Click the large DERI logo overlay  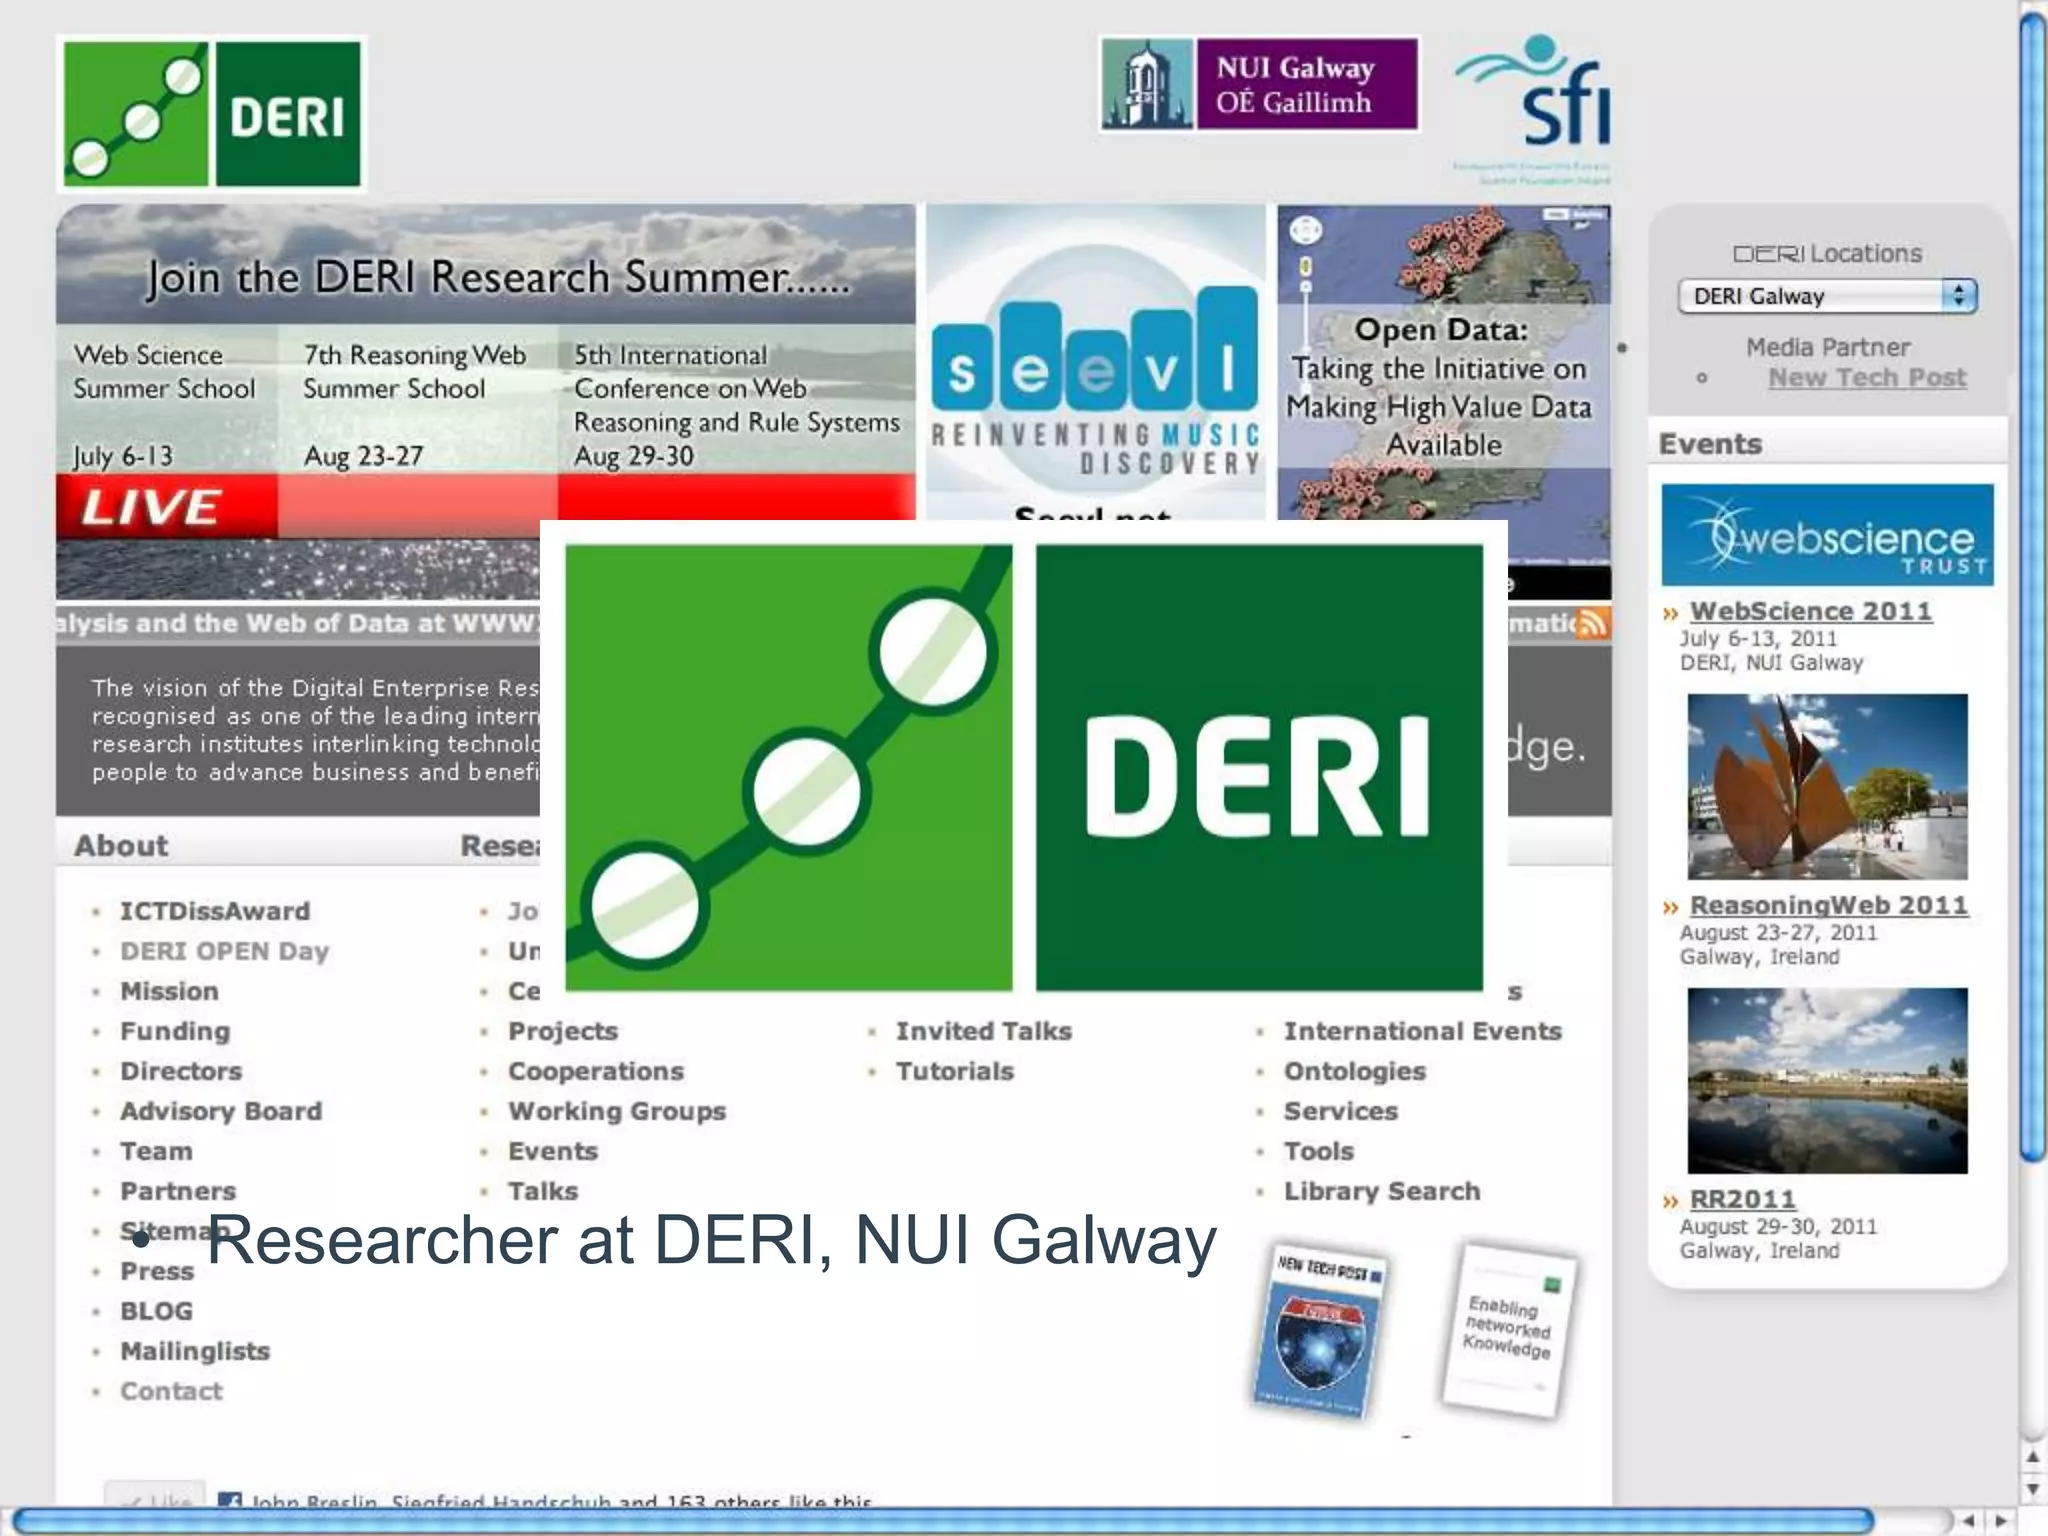[x=1024, y=767]
